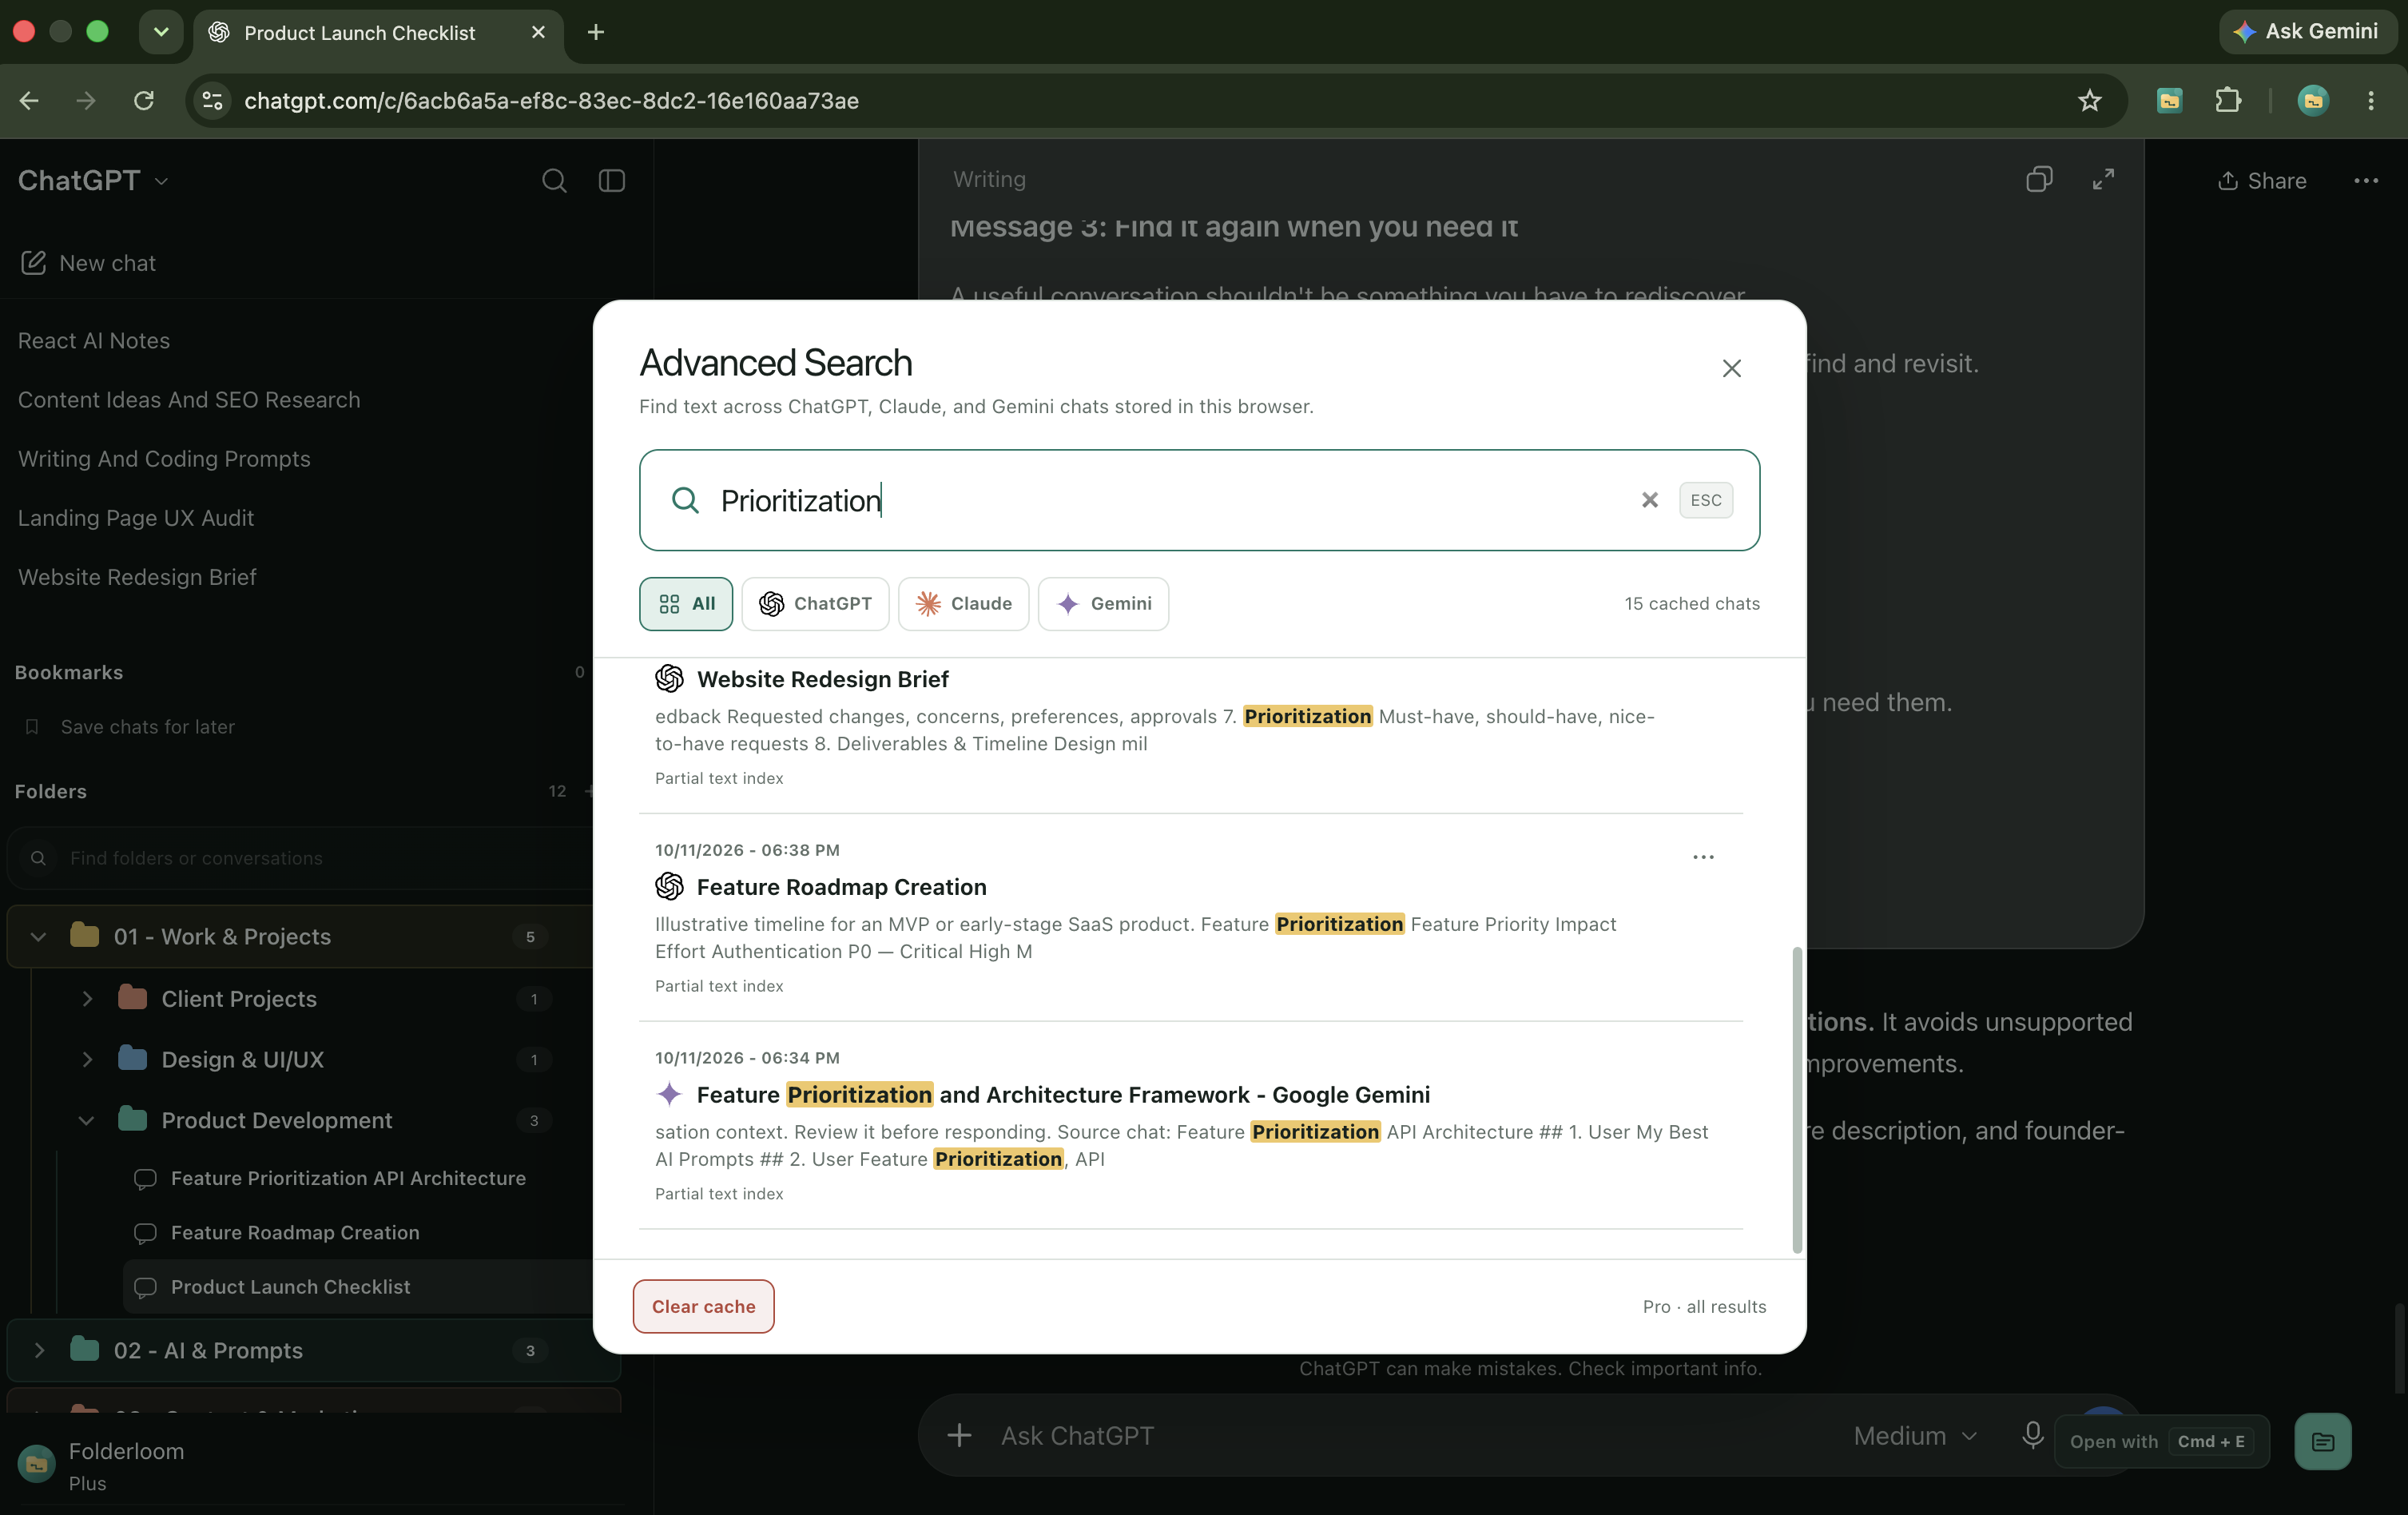This screenshot has width=2408, height=1515.
Task: Close the Advanced Search dialog
Action: (x=1731, y=368)
